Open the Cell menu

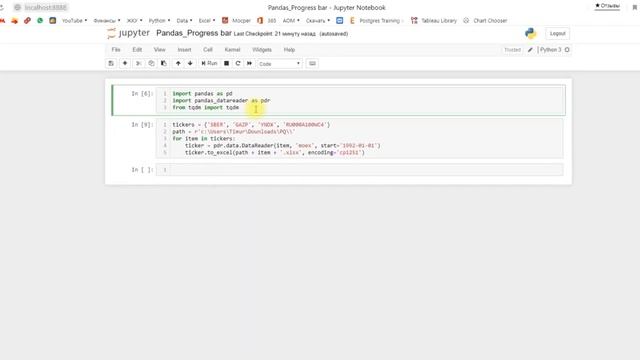pos(208,50)
